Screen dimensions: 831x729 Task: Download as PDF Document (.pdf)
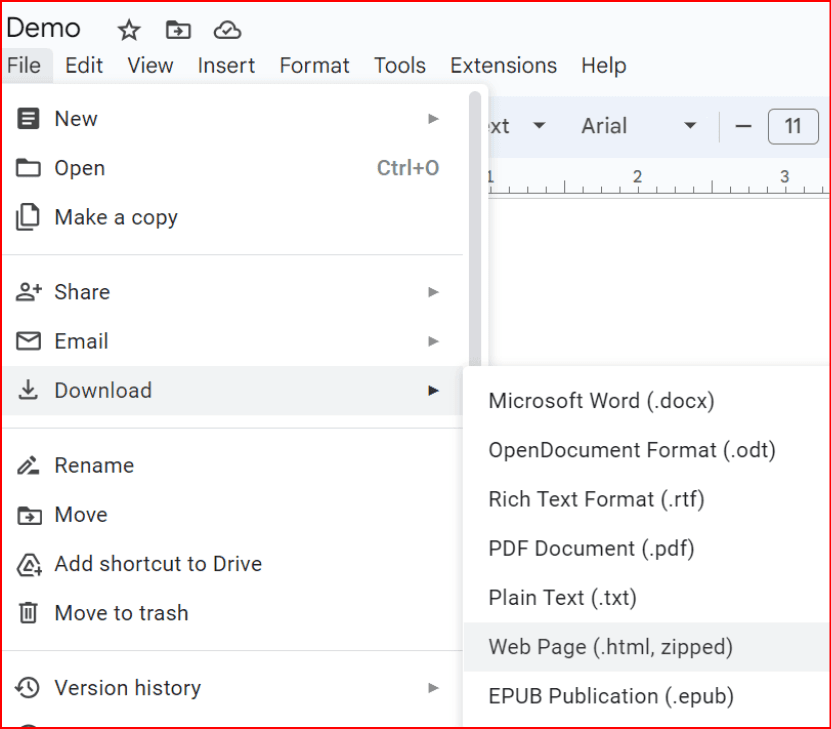point(591,549)
